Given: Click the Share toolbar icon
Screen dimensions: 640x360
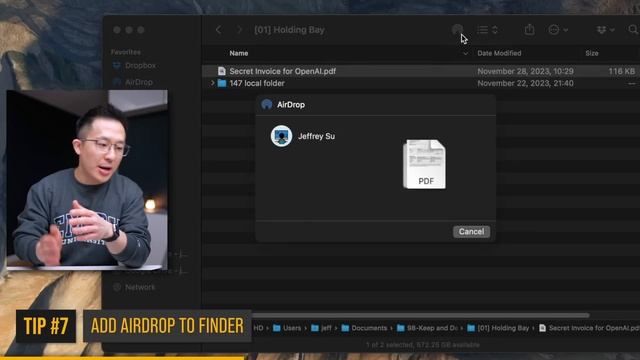Looking at the screenshot, I should click(529, 29).
